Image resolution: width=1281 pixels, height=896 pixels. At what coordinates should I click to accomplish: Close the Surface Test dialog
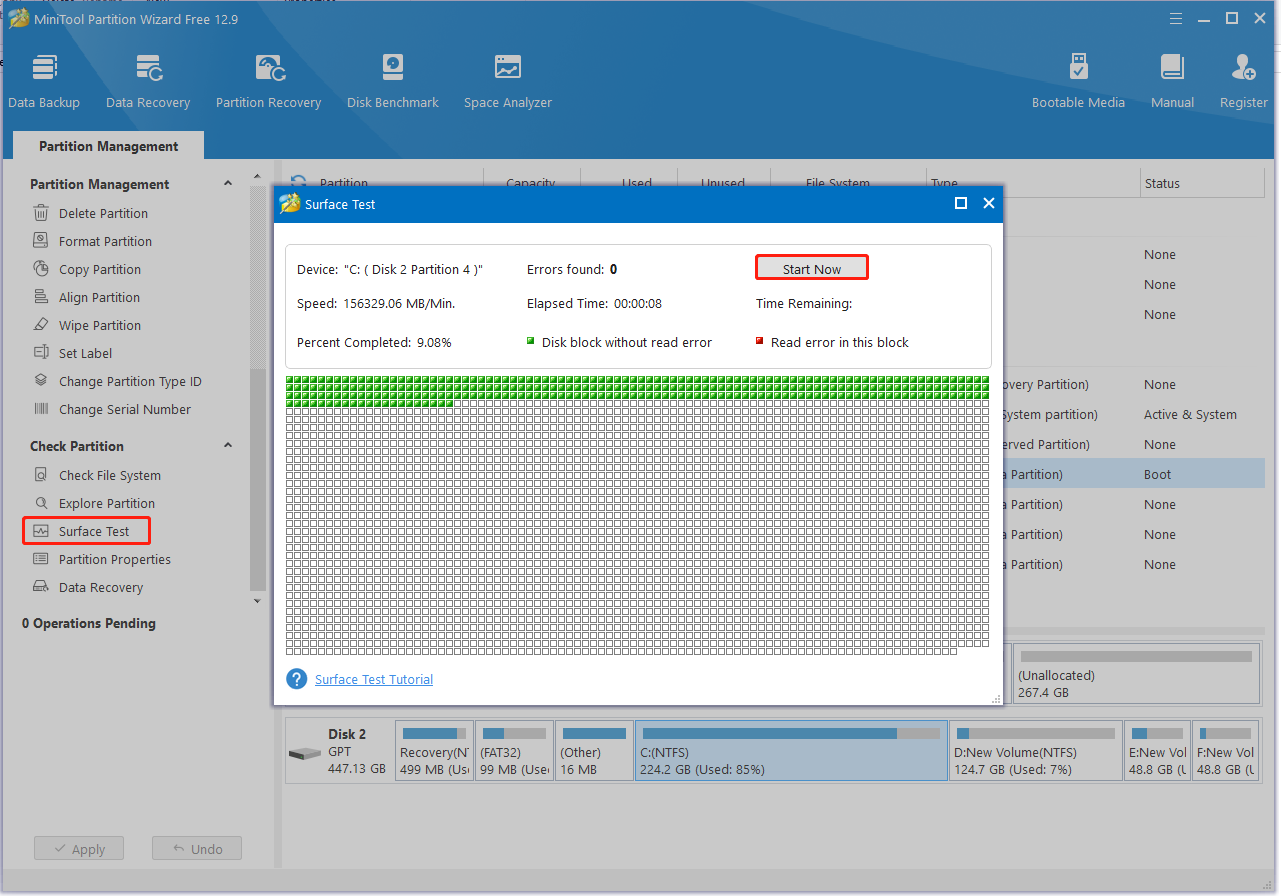point(989,203)
